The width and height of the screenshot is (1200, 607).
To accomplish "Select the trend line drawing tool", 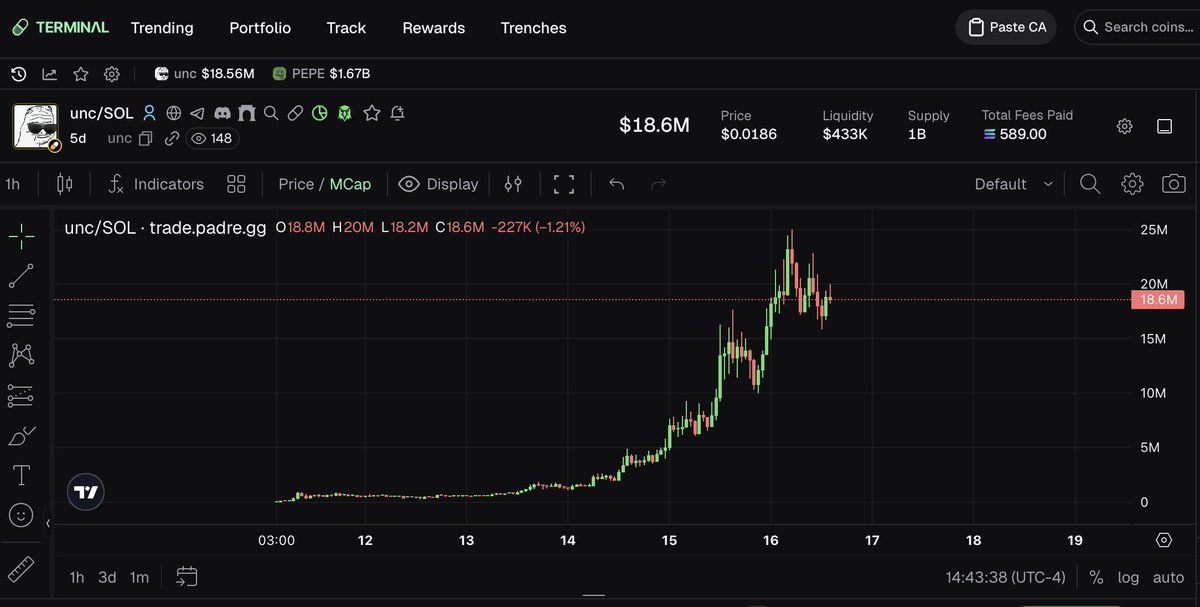I will 21,275.
